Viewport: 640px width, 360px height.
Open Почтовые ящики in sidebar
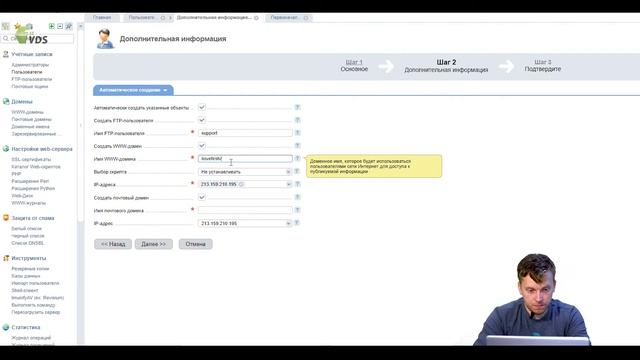coord(30,87)
